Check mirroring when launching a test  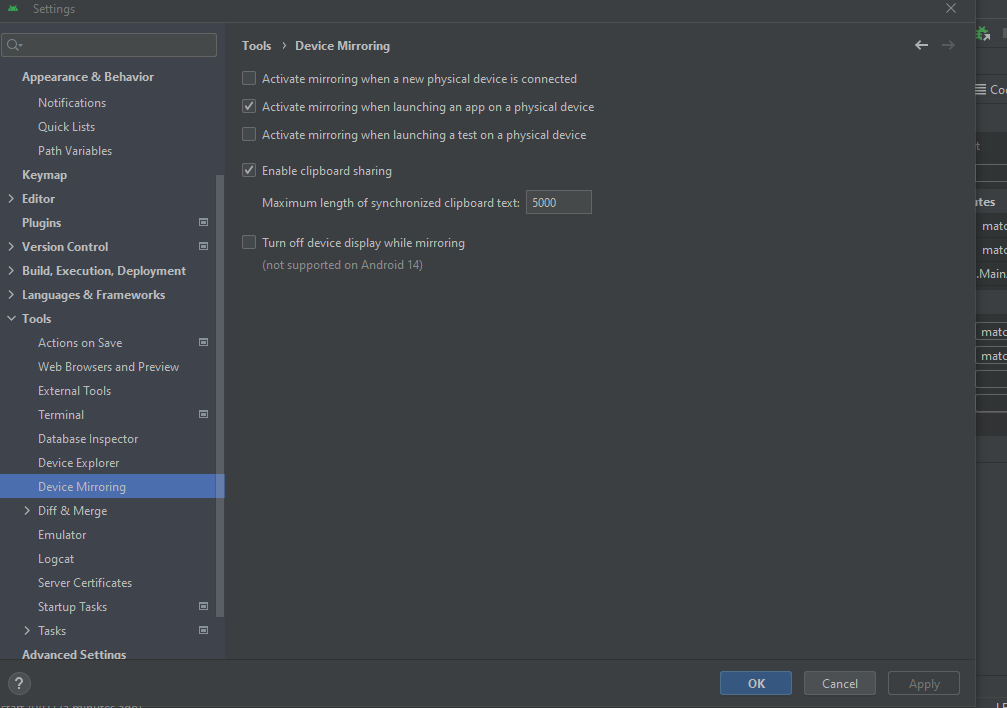(x=249, y=134)
